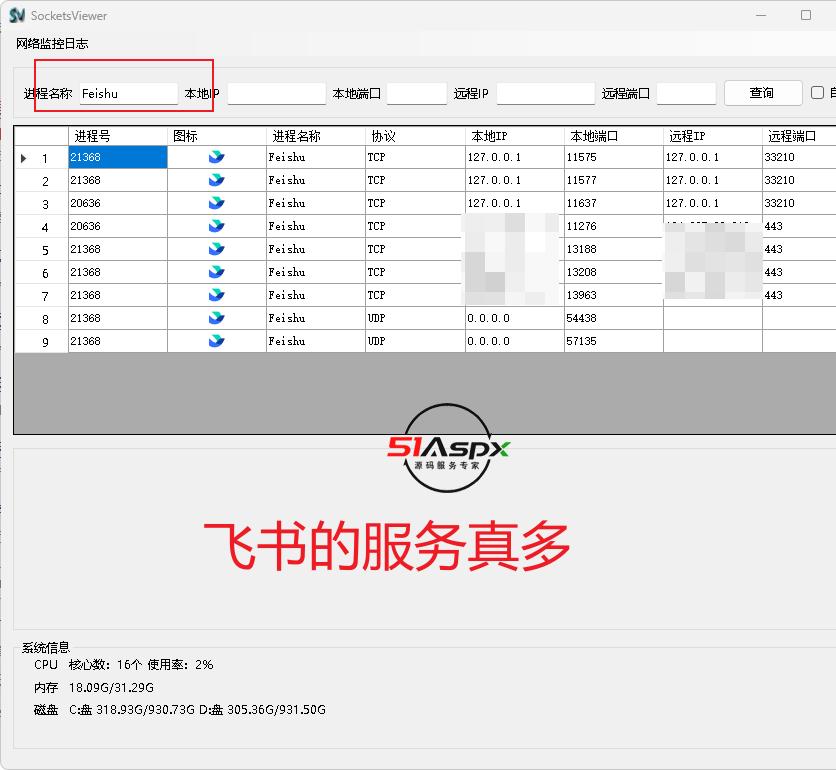Click the Feishu icon in row 7
836x770 pixels.
(216, 294)
